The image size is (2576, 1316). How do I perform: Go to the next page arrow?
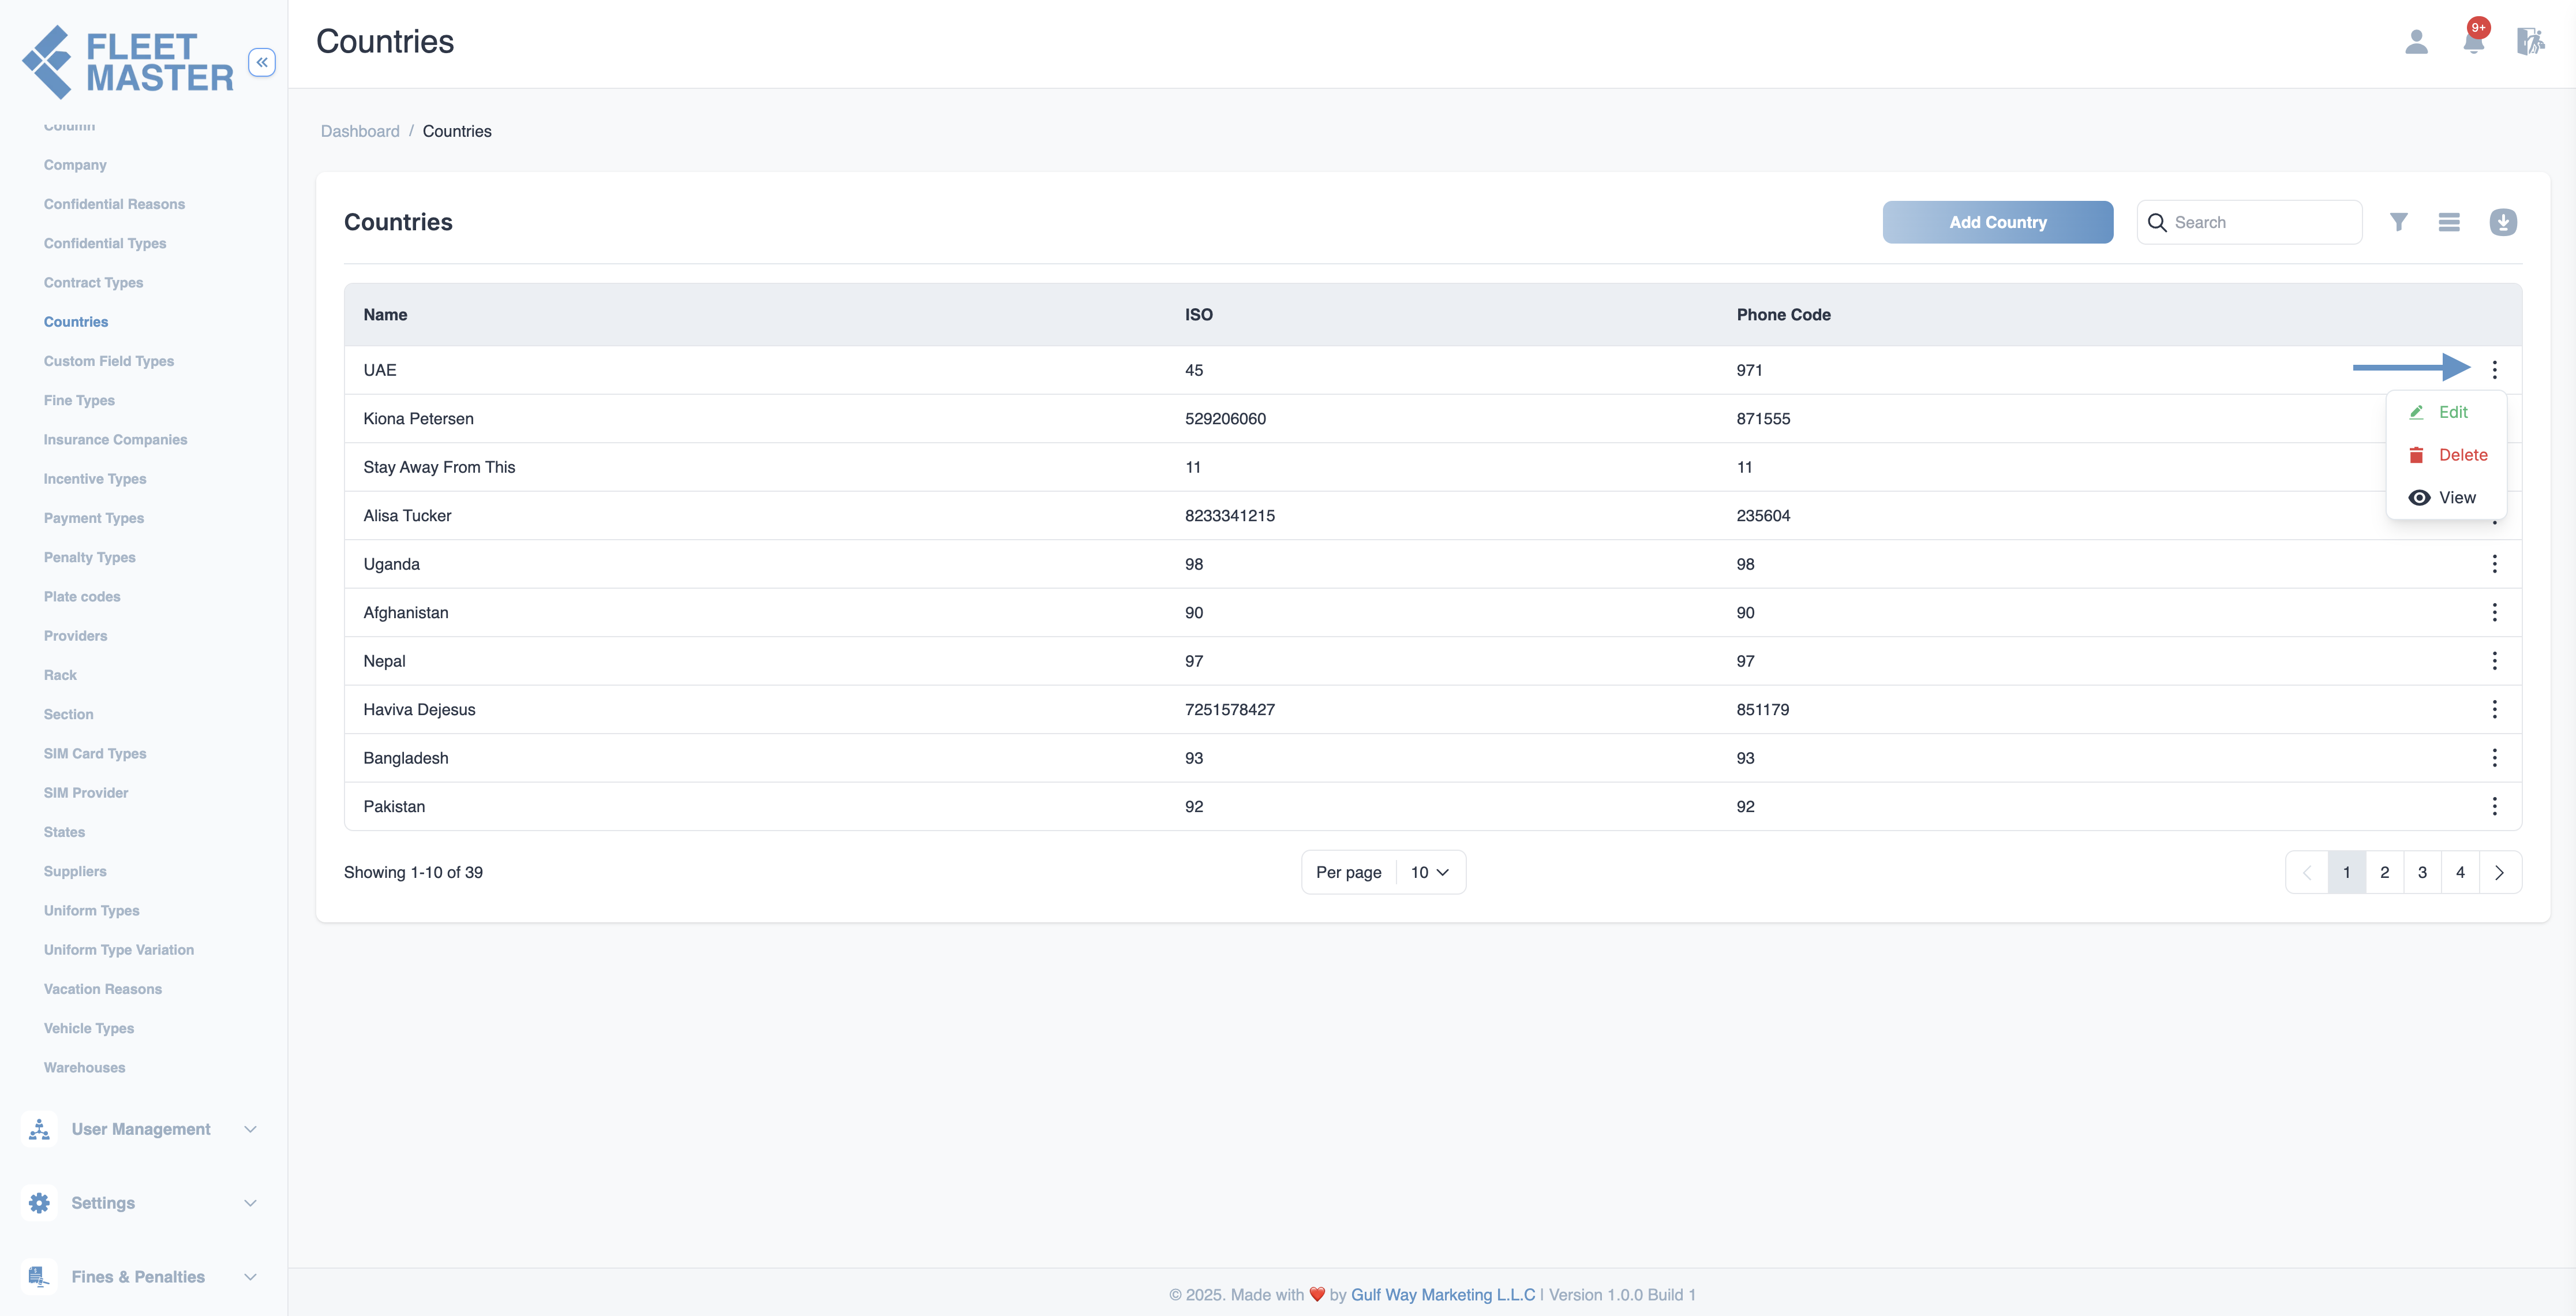pyautogui.click(x=2499, y=872)
